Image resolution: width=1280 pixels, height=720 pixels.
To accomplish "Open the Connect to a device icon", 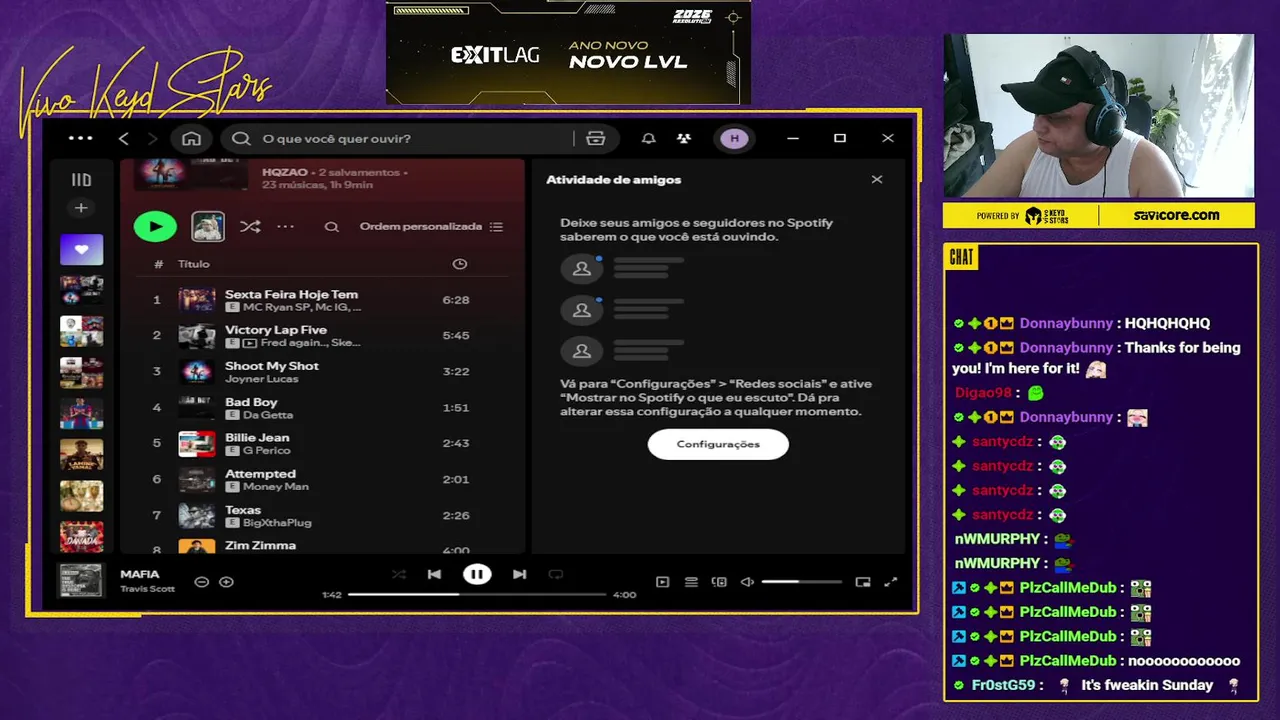I will pos(719,582).
